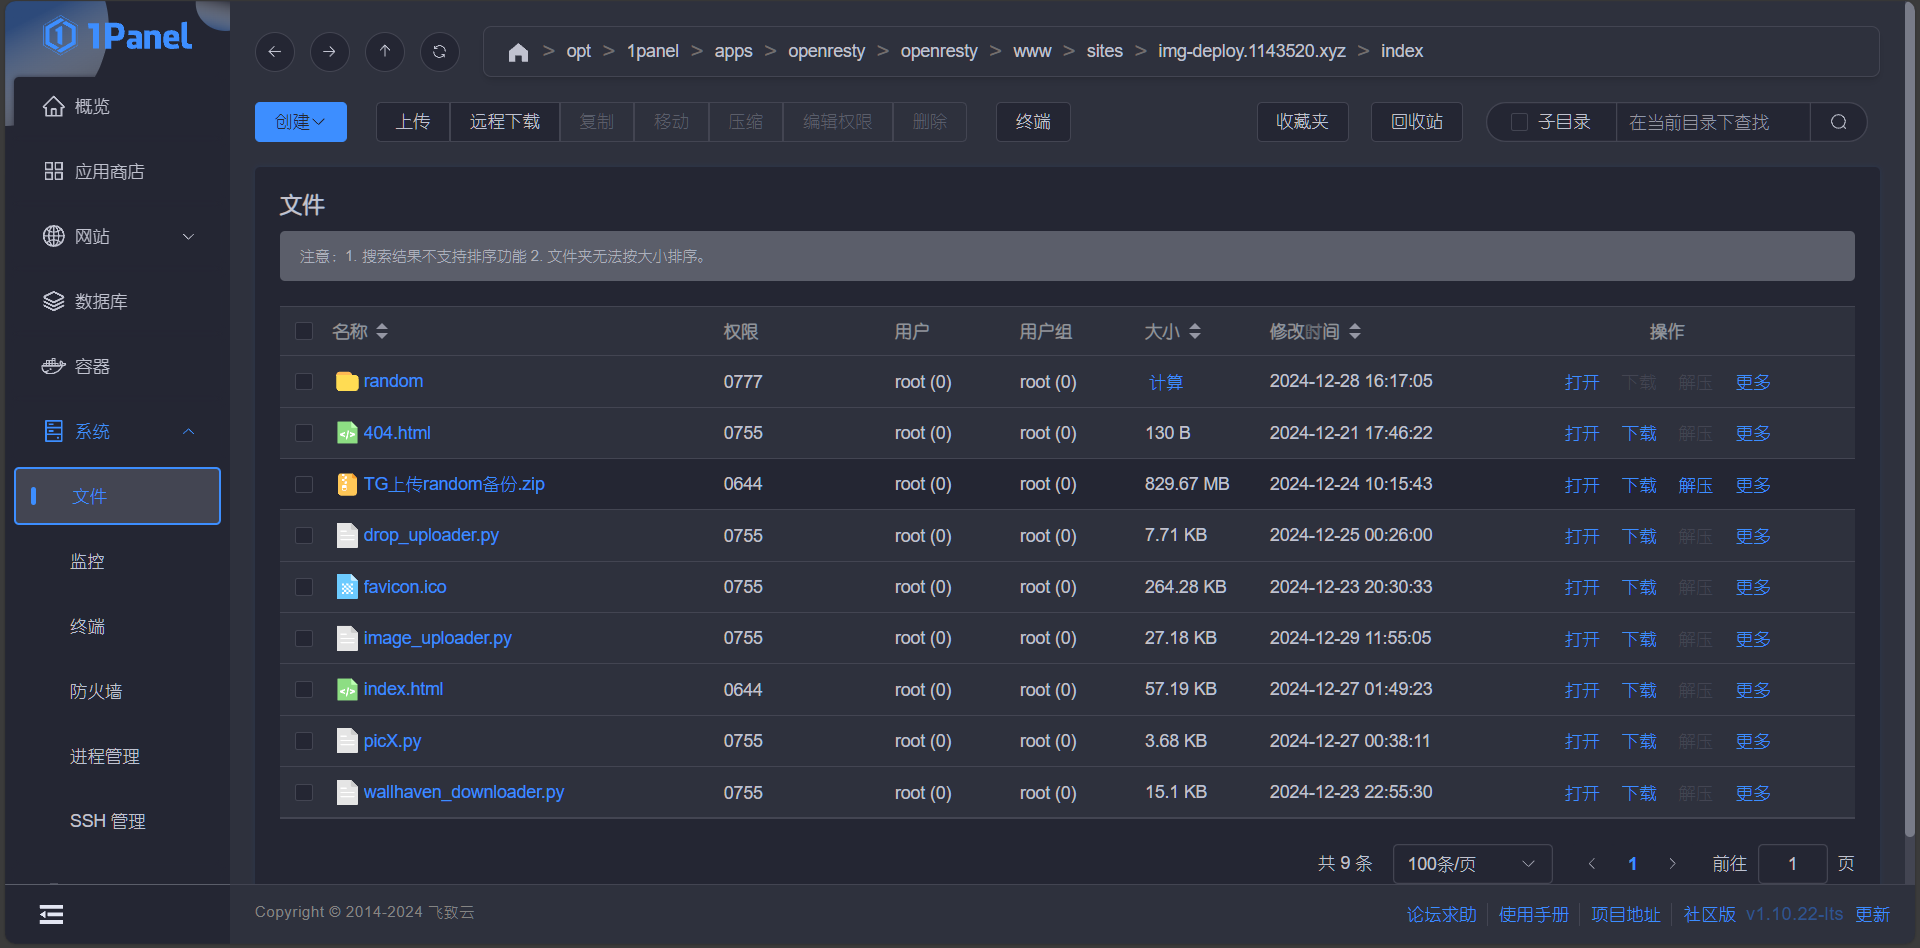
Task: Open 更多 menu for favicon.ico
Action: coord(1753,587)
